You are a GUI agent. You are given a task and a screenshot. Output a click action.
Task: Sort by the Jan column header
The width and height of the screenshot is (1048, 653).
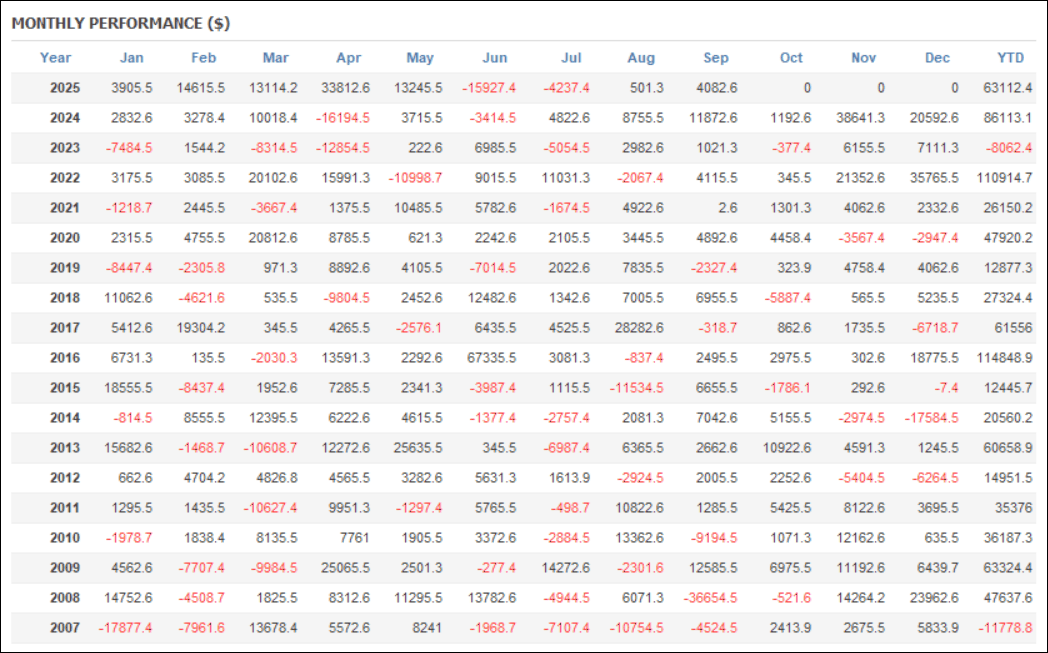click(132, 58)
